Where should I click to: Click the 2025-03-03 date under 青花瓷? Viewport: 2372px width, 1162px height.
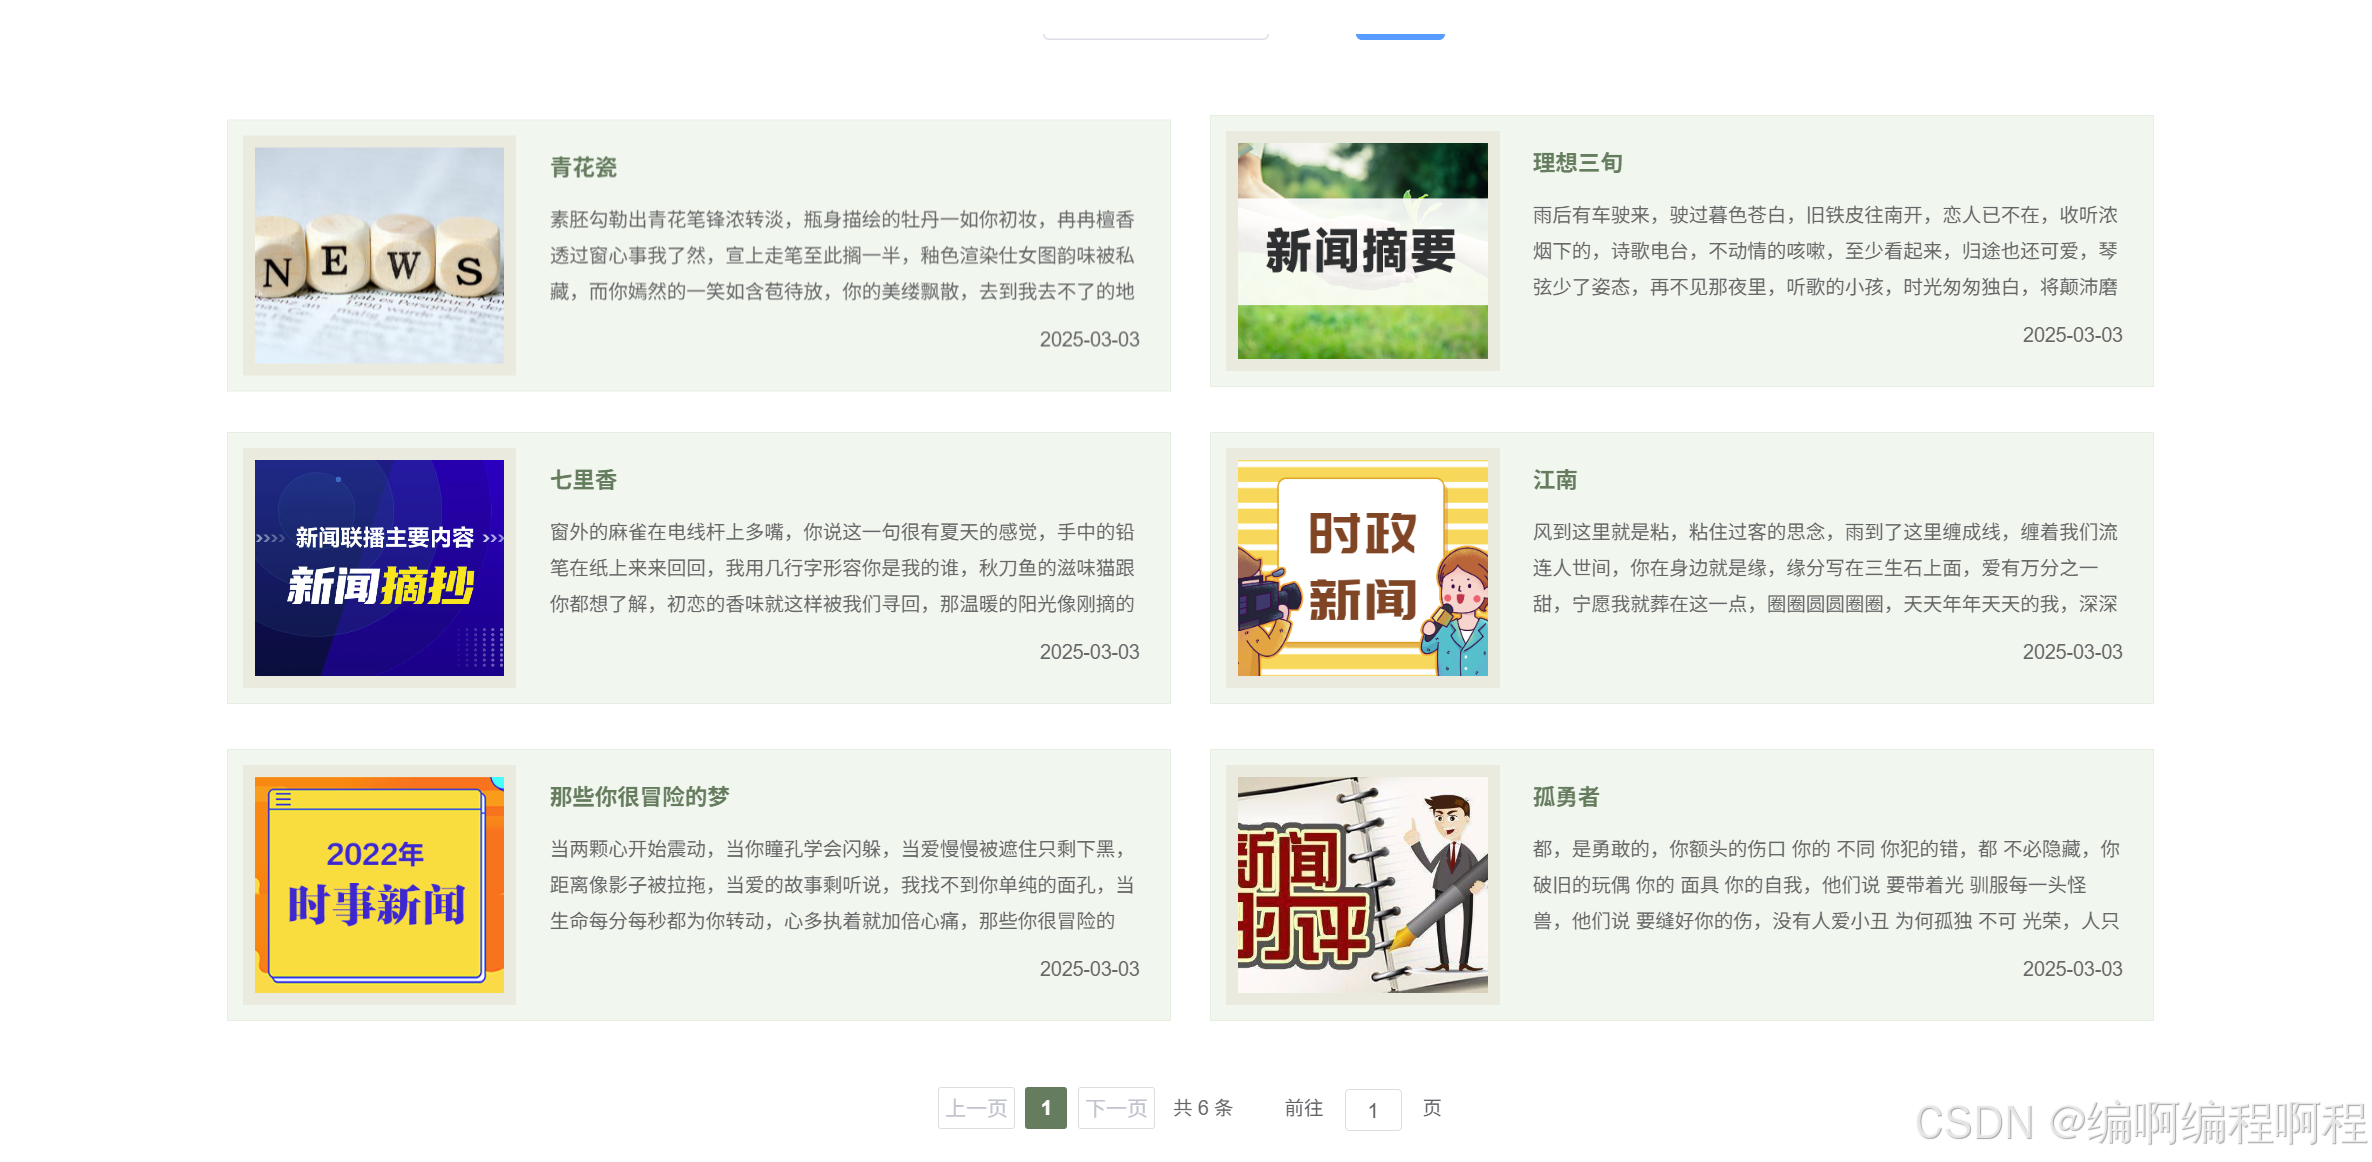point(1089,340)
